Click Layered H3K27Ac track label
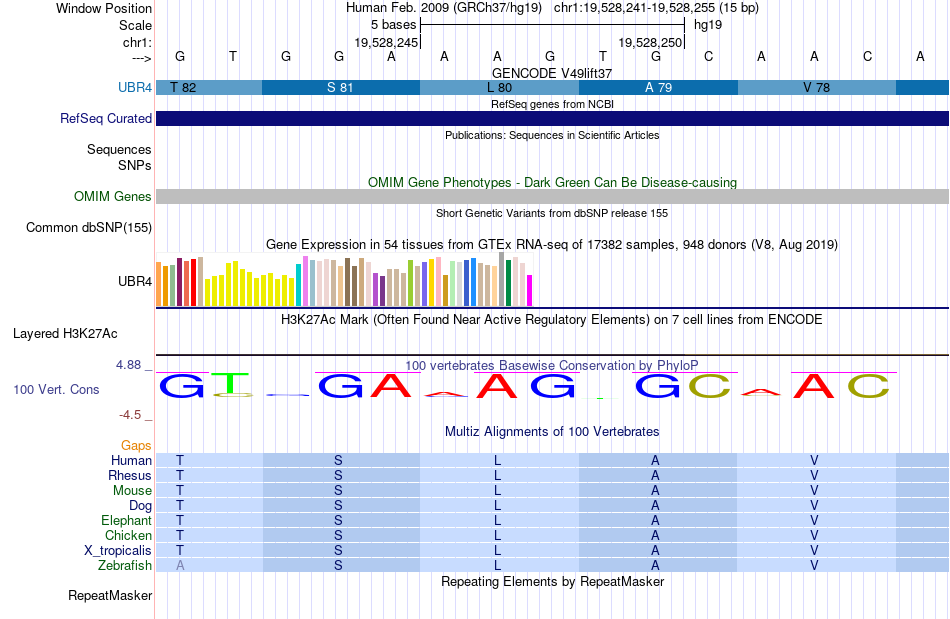The height and width of the screenshot is (619, 950). pos(65,333)
